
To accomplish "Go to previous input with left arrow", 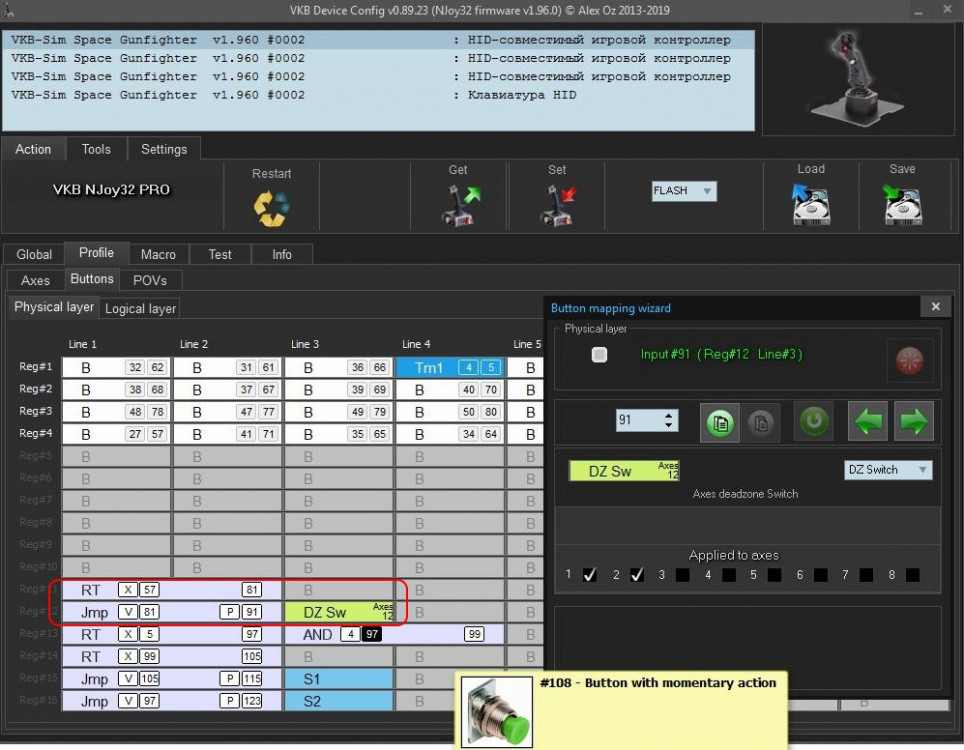I will [x=866, y=421].
